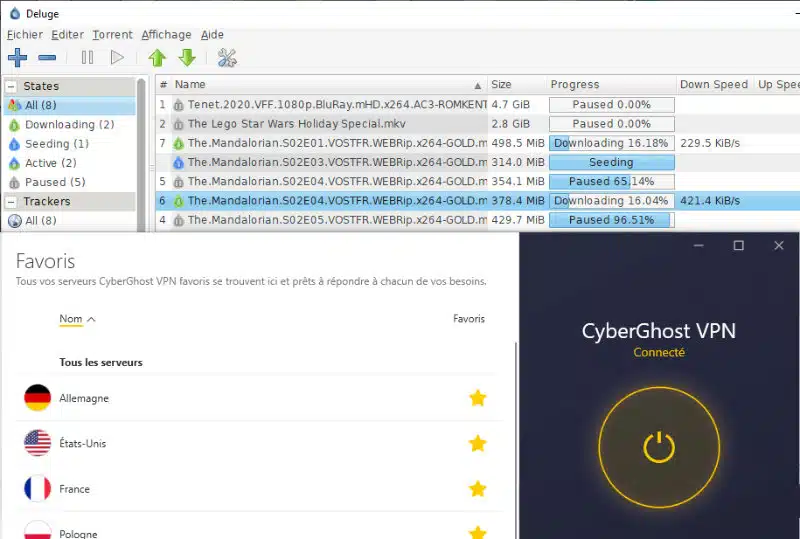Maximize the CyberGhost VPN window

[738, 246]
